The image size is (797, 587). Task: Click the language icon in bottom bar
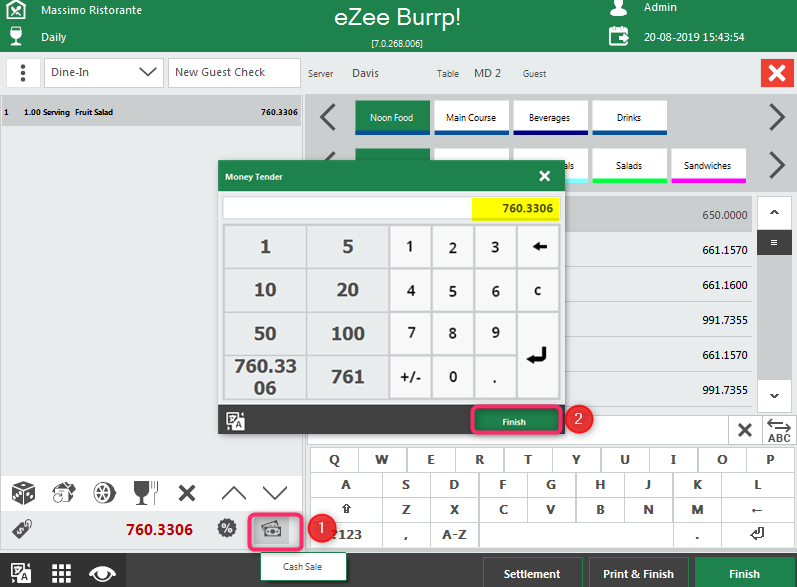pyautogui.click(x=21, y=573)
